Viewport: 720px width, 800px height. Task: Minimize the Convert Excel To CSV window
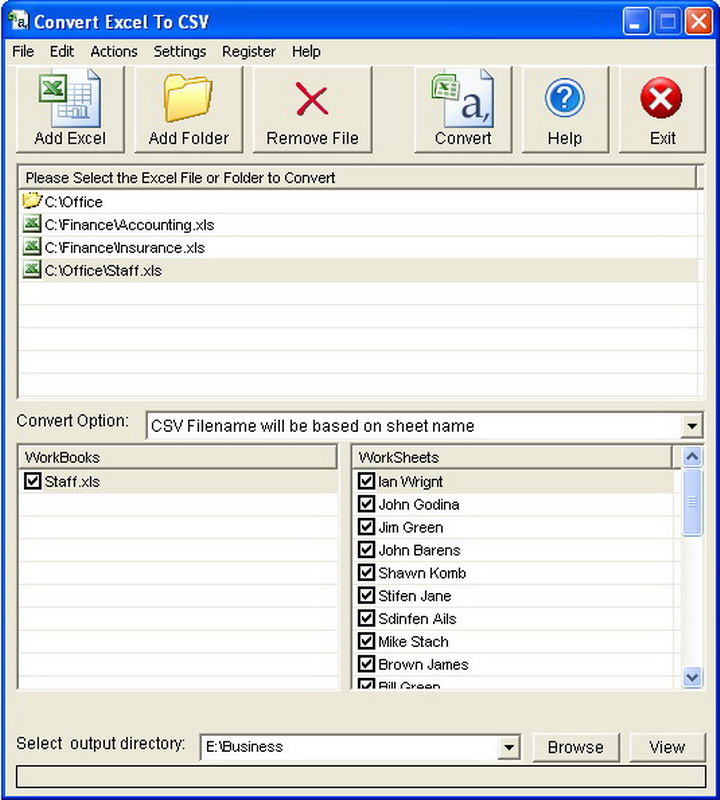coord(636,21)
